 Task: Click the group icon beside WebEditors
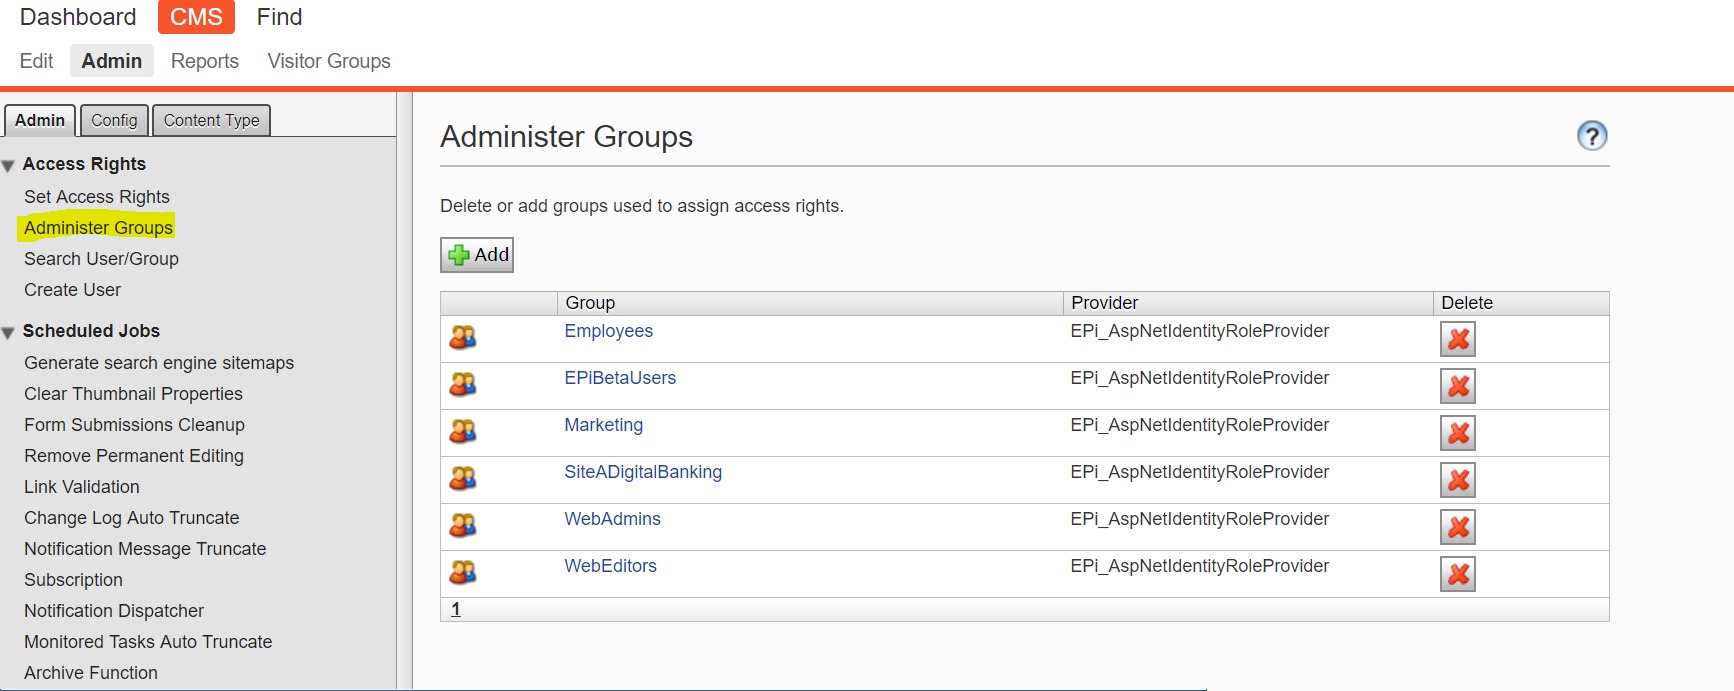coord(462,573)
